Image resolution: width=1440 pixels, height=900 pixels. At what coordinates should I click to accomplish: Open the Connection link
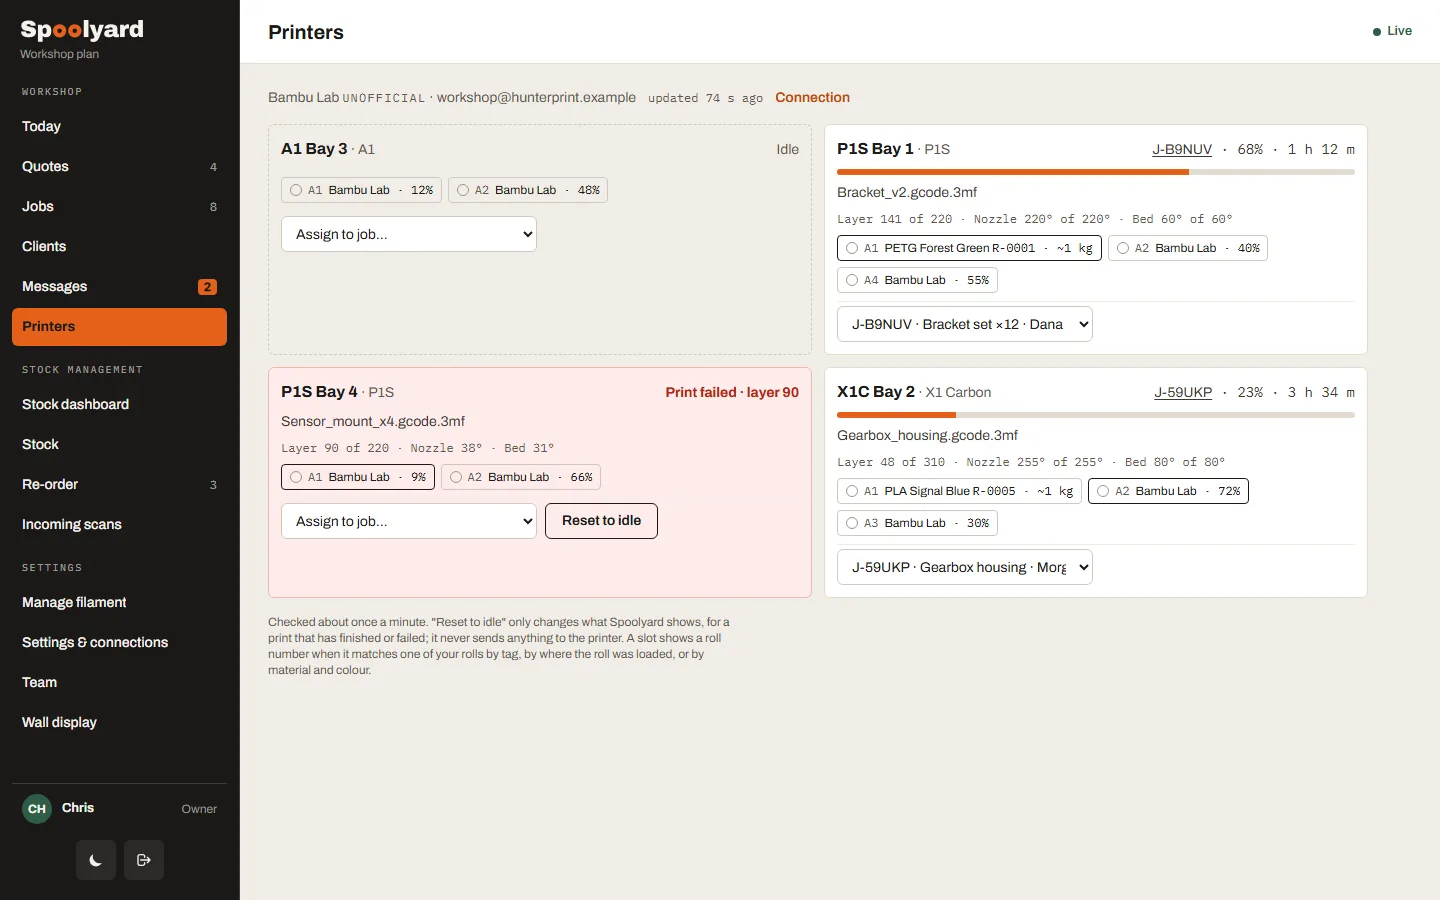(x=812, y=98)
